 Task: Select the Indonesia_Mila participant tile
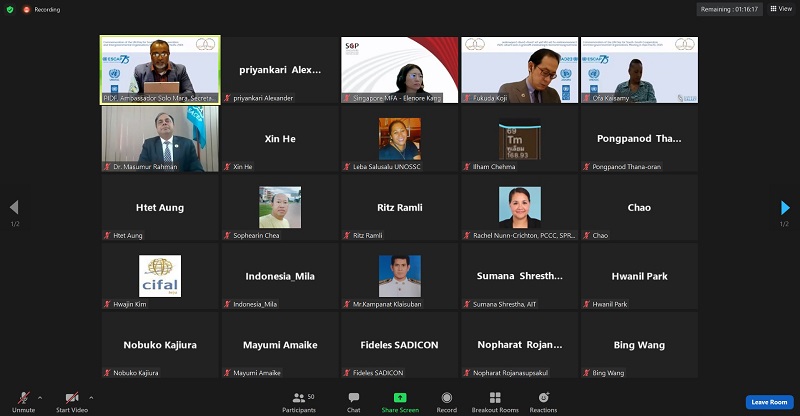point(280,276)
